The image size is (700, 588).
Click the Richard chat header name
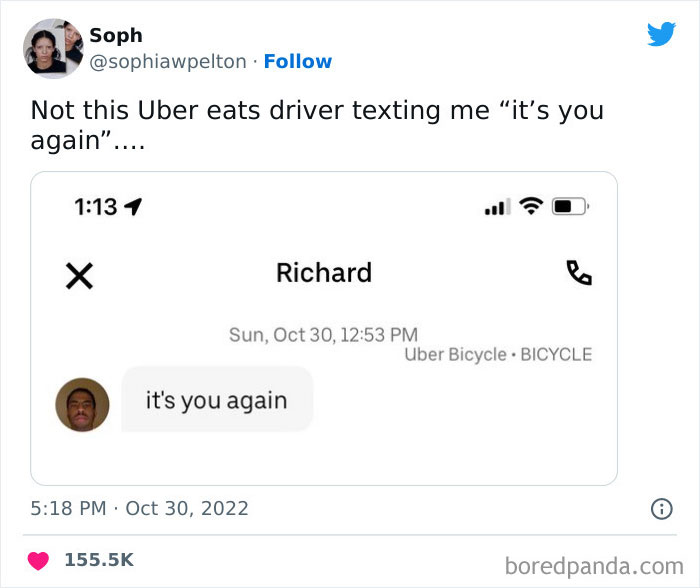[x=324, y=273]
